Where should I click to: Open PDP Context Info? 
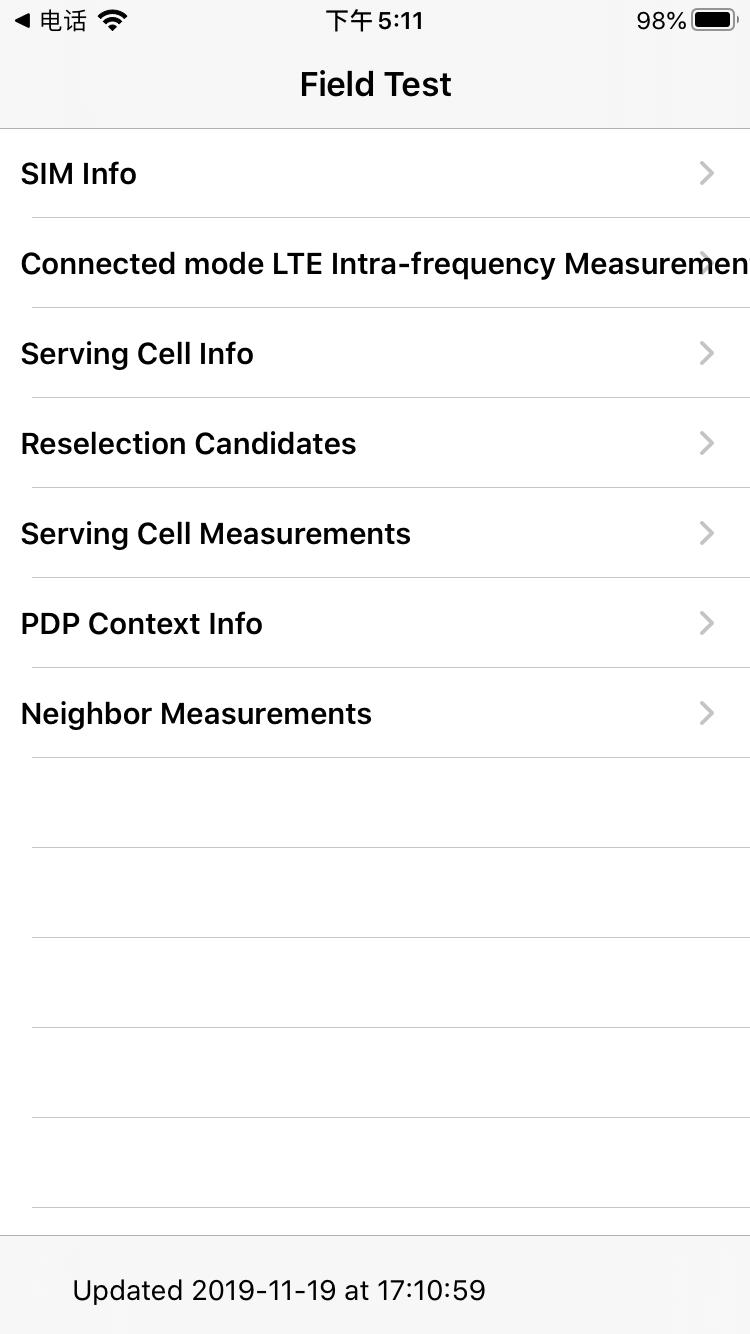click(141, 624)
